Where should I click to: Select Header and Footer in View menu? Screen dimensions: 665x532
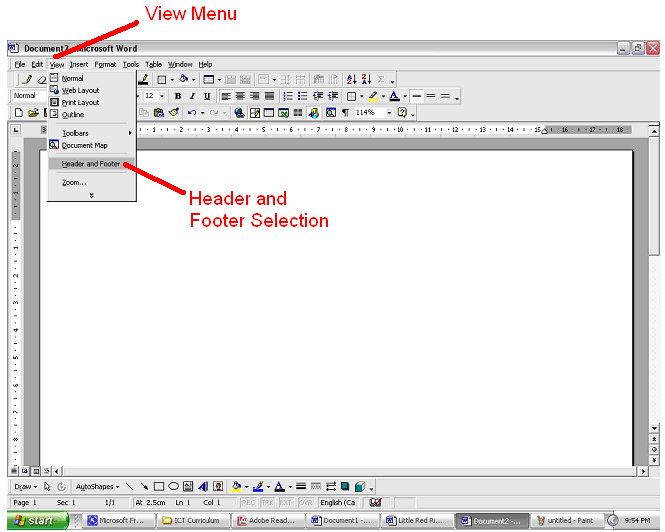pyautogui.click(x=92, y=164)
